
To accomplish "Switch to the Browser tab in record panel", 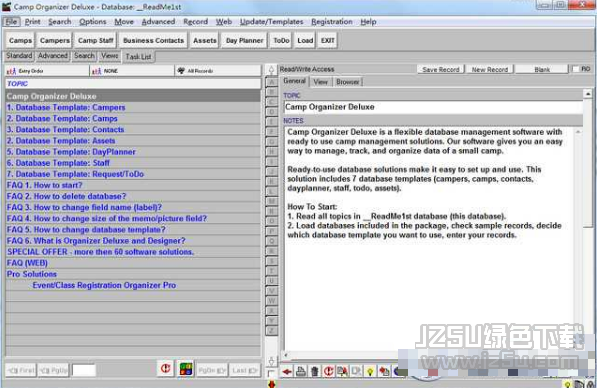I will (348, 82).
